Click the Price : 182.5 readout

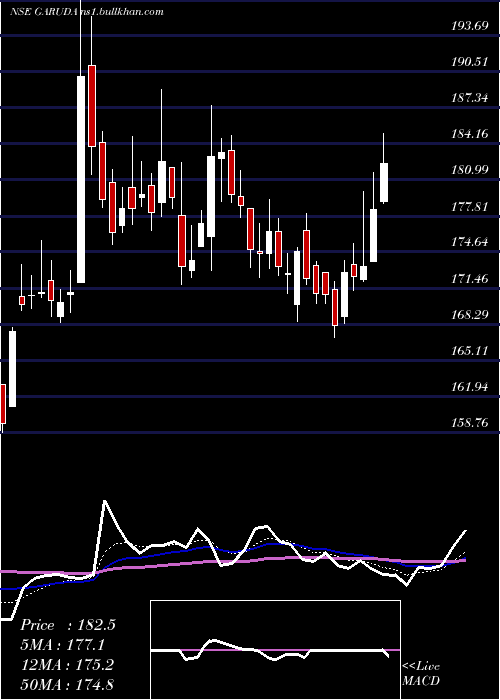point(68,625)
